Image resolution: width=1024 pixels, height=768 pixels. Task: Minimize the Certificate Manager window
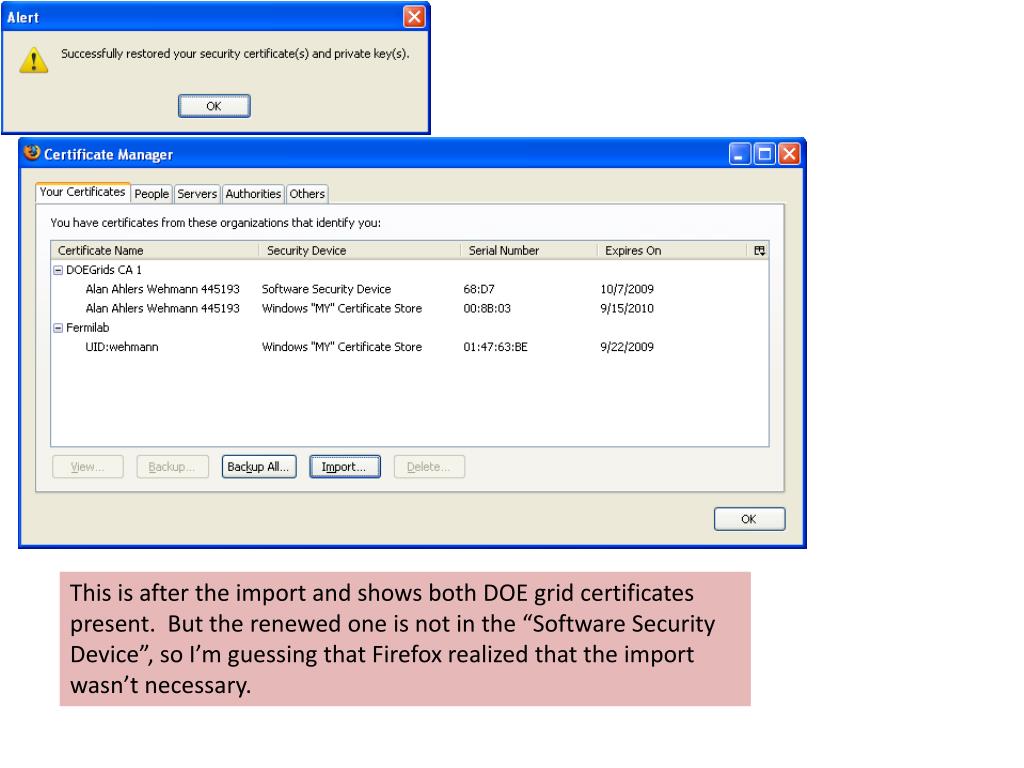point(739,155)
